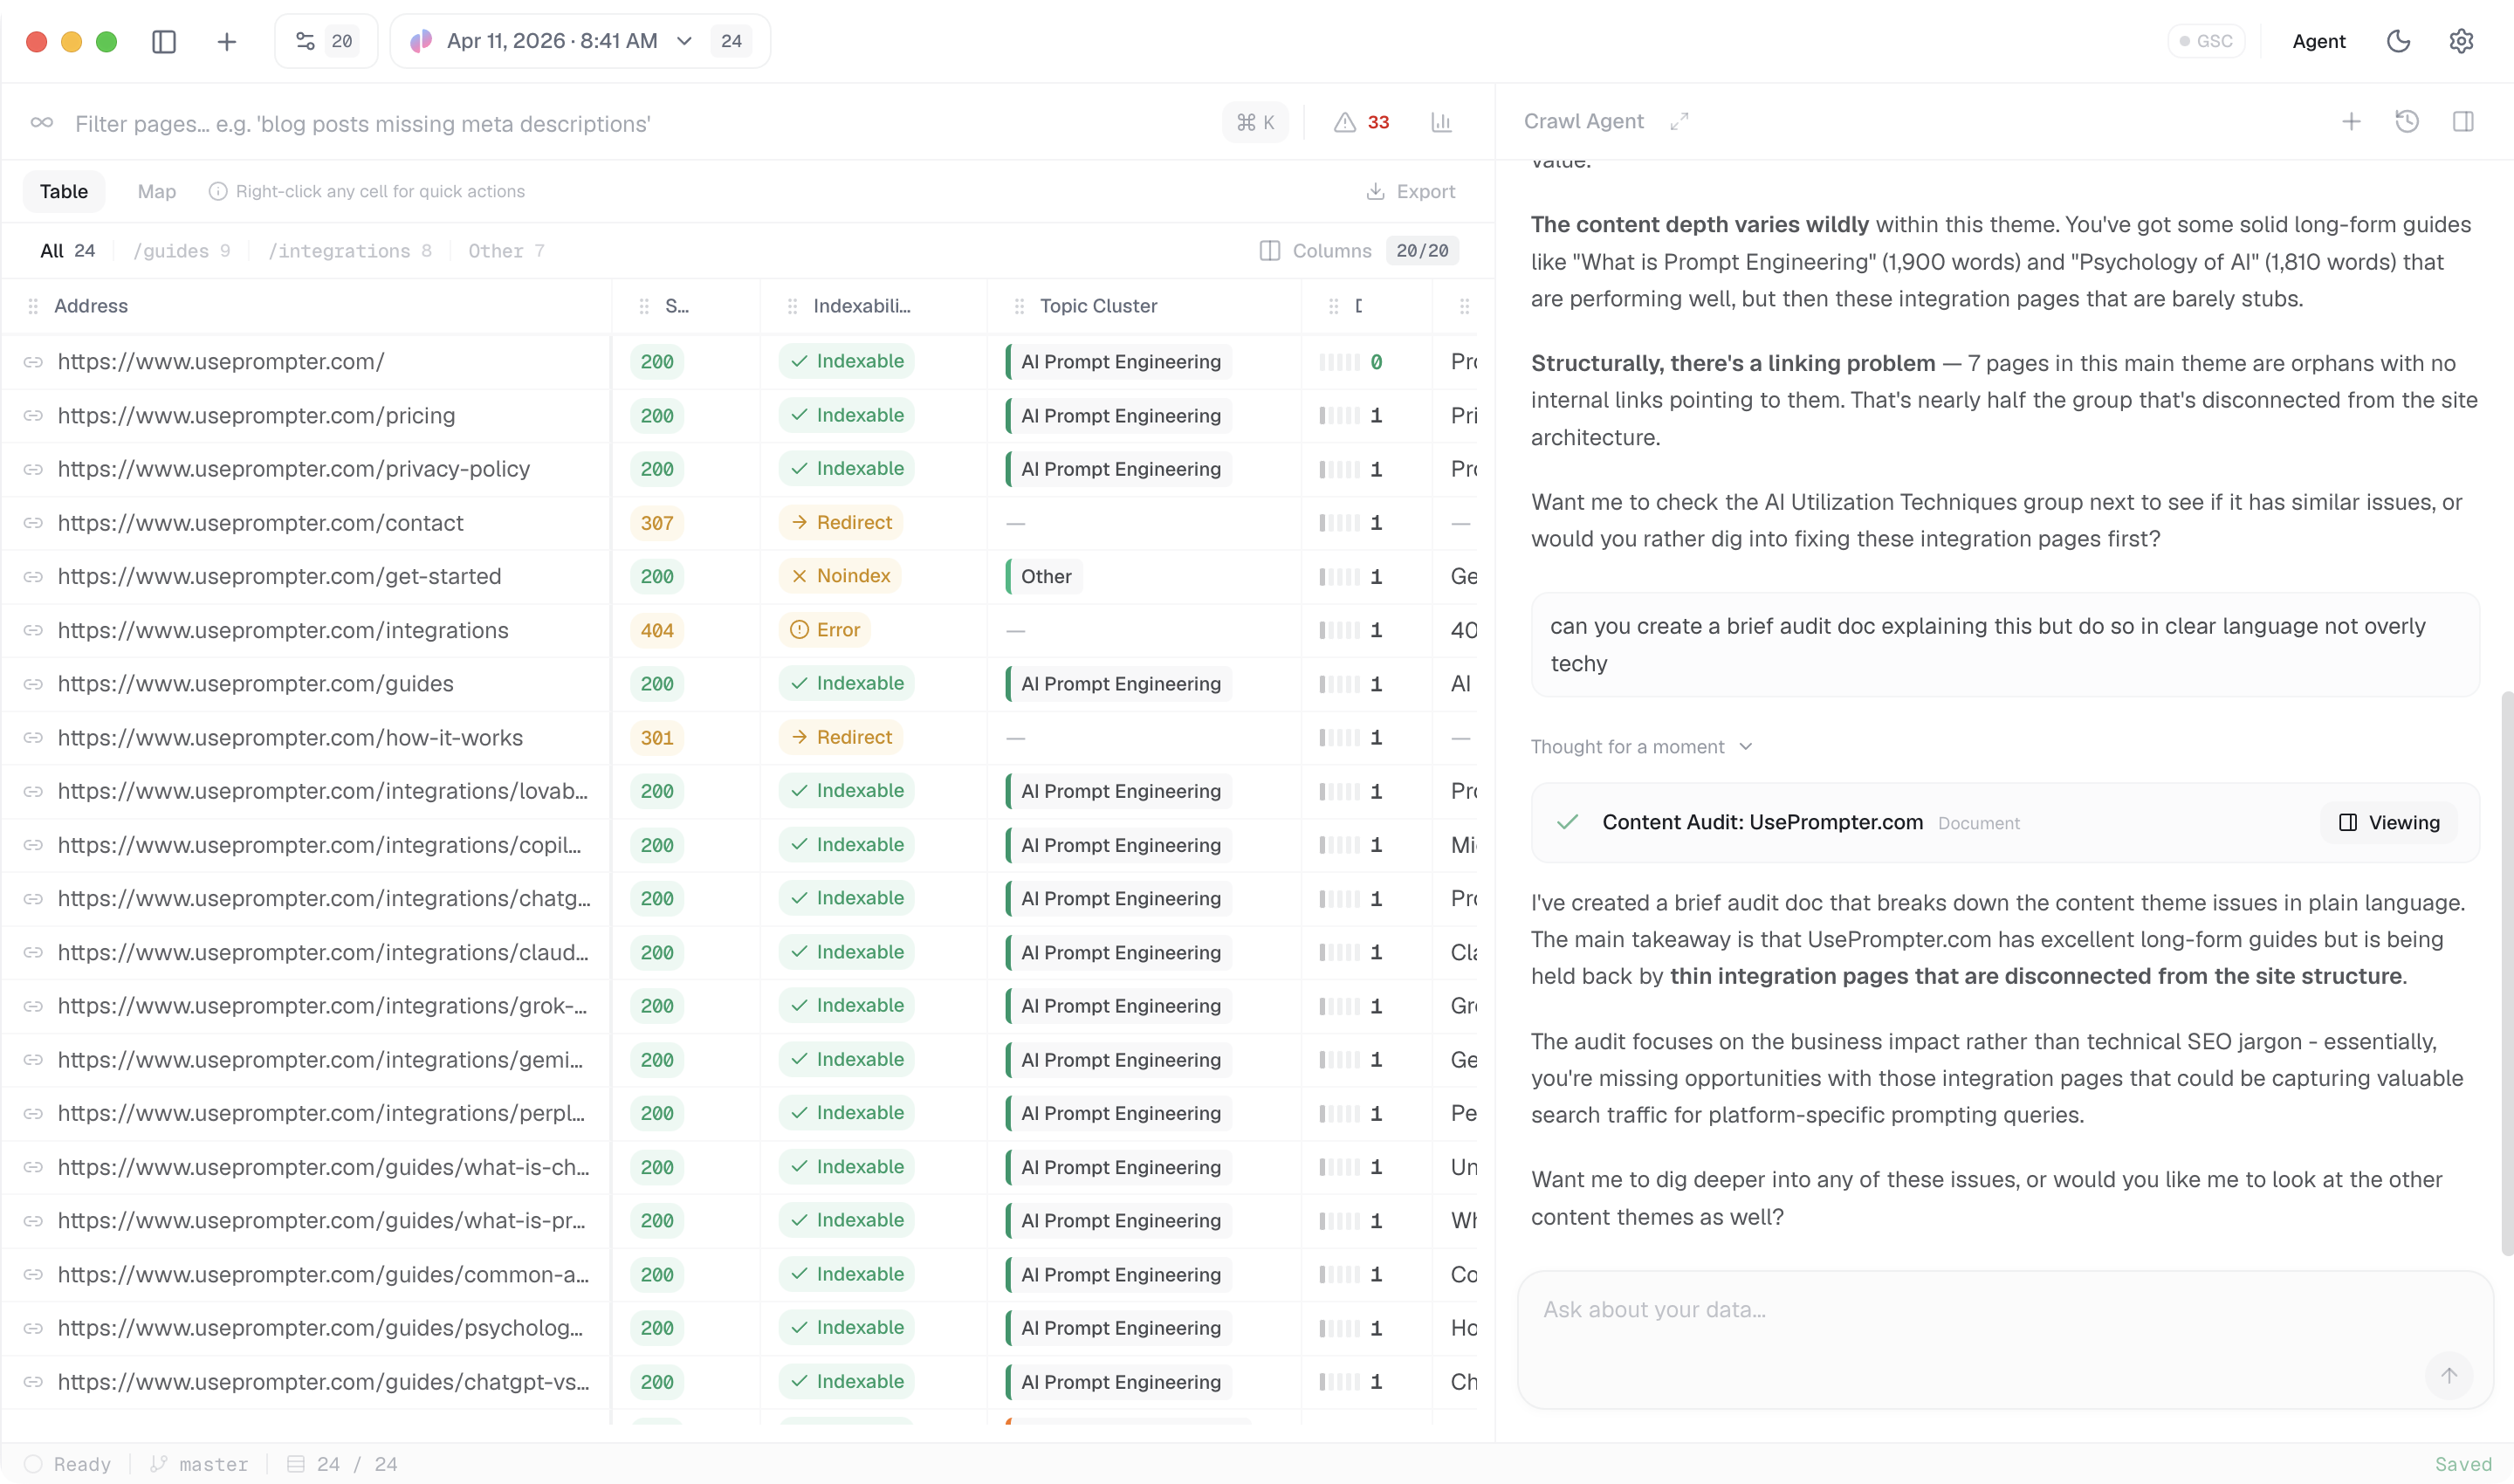The height and width of the screenshot is (1484, 2514).
Task: Select the All 24 filter tab
Action: click(68, 250)
